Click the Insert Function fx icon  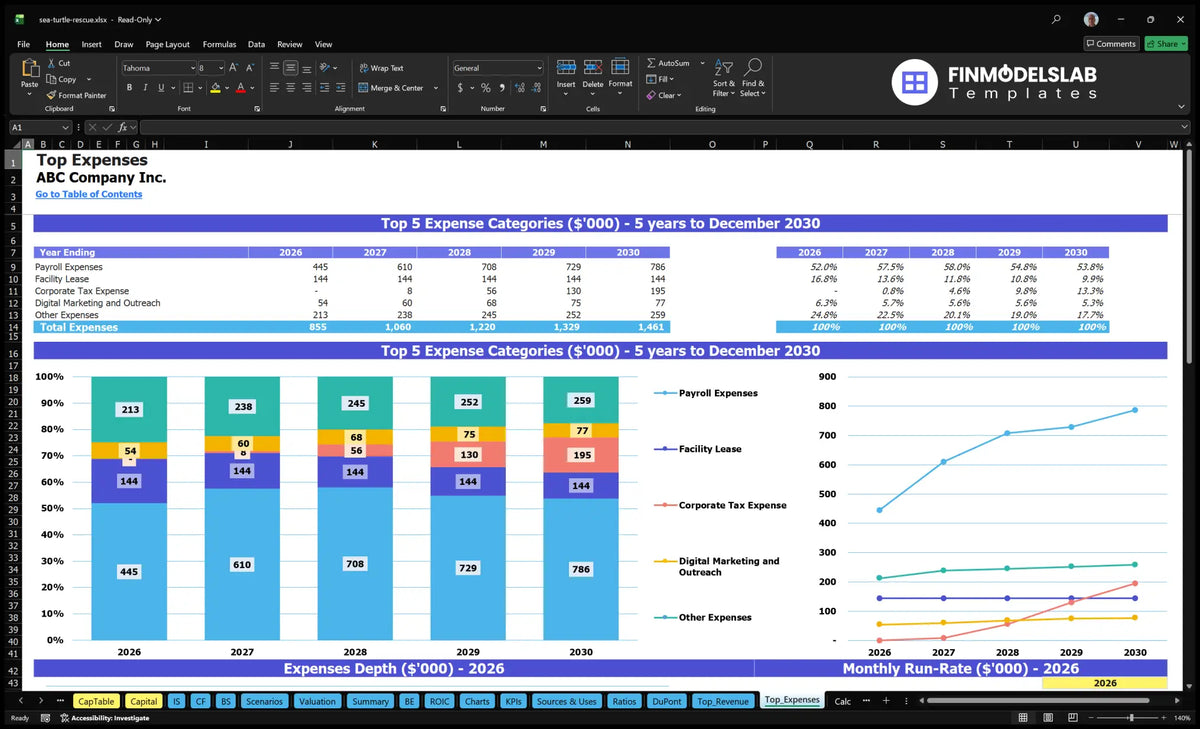point(123,127)
